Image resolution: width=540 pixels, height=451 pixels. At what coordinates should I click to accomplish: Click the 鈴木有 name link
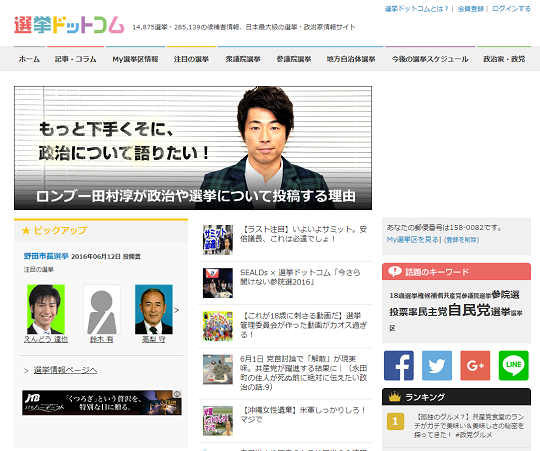(x=102, y=339)
